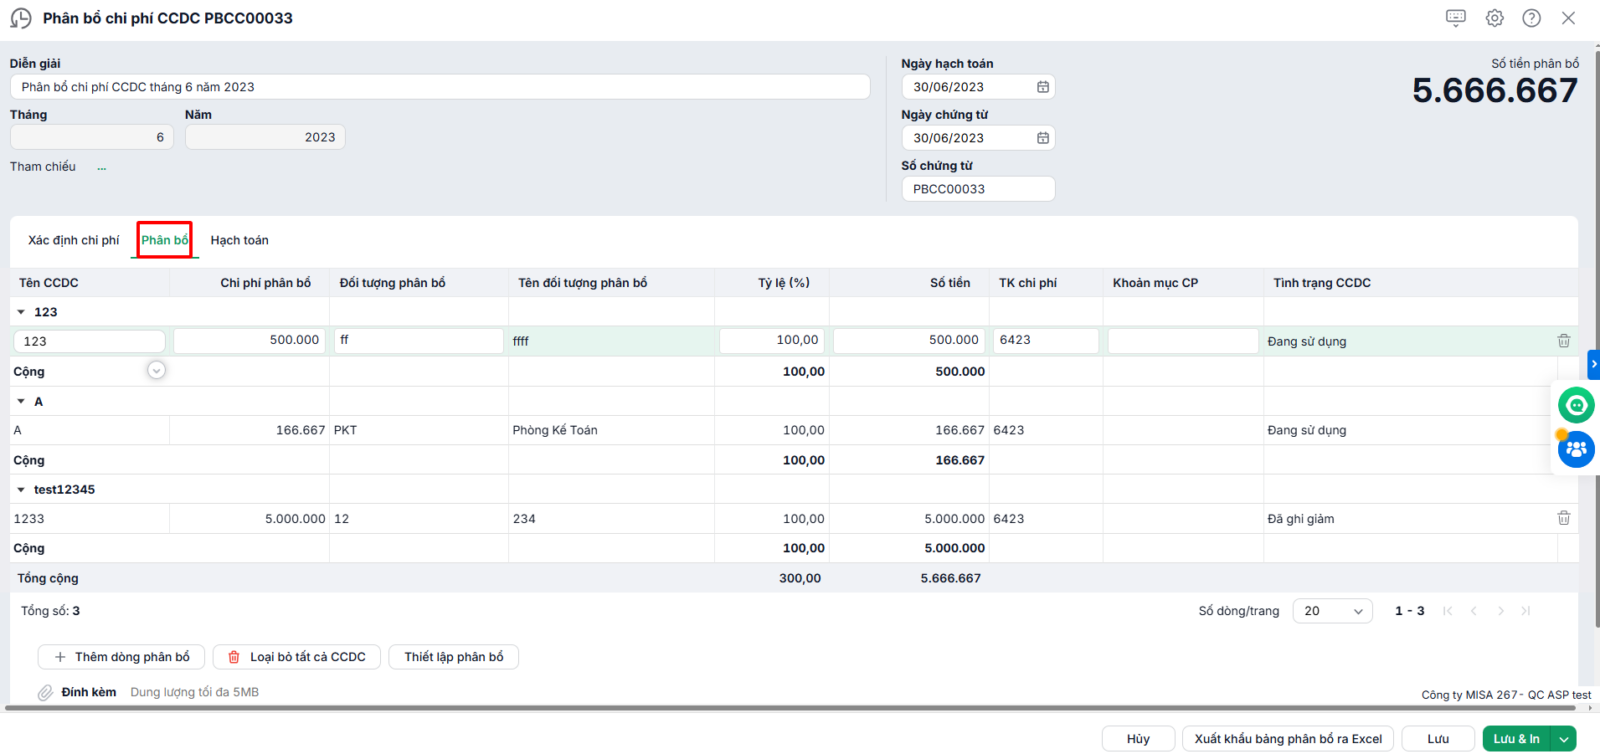This screenshot has height=754, width=1600.
Task: Open the feedback message icon in header
Action: point(1456,18)
